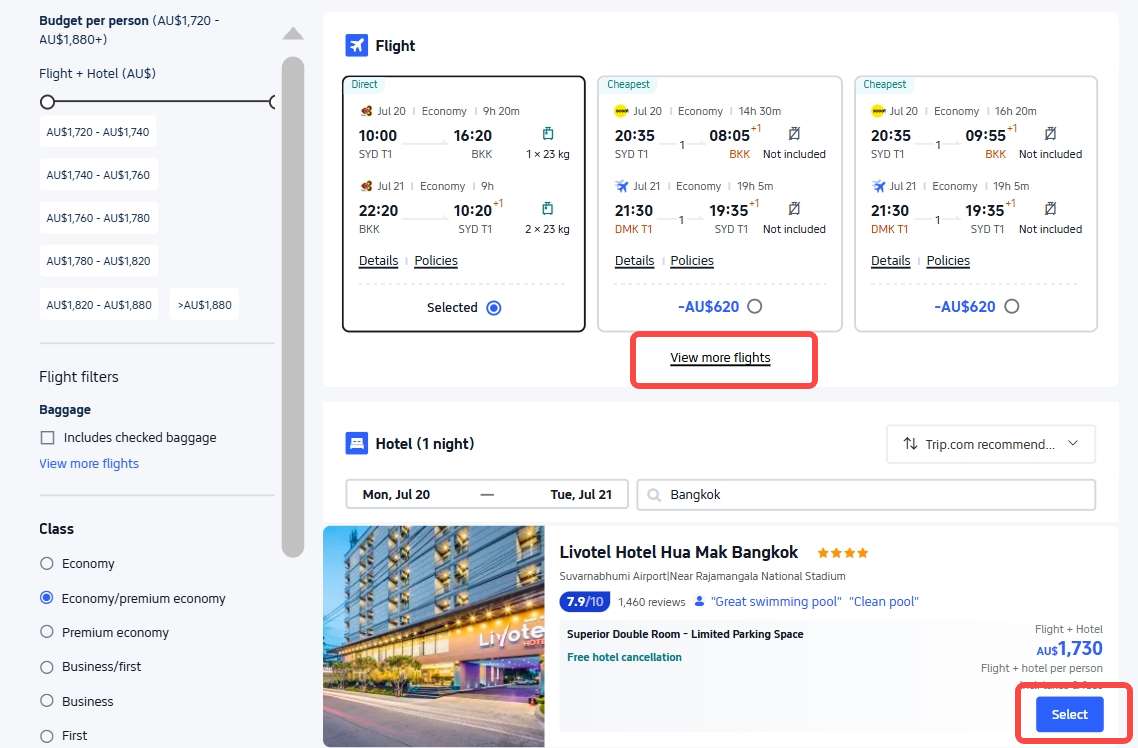This screenshot has height=748, width=1138.
Task: Click the Bangkok hotel search field
Action: (866, 495)
